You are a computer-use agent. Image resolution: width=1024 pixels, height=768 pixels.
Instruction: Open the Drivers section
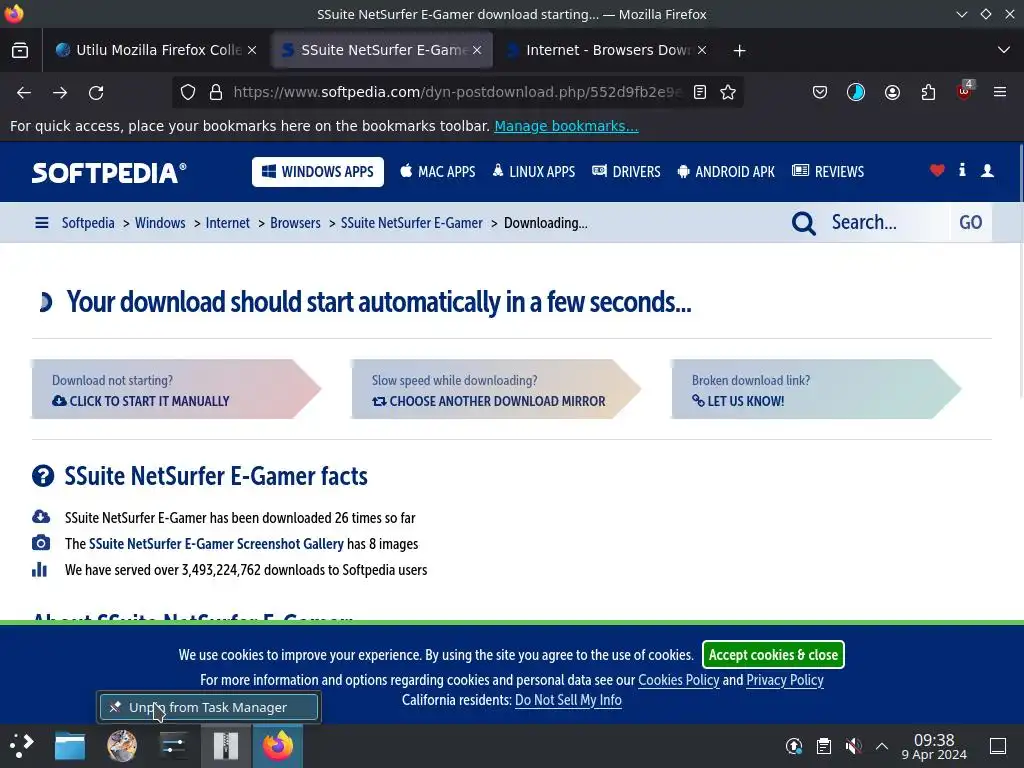click(626, 172)
